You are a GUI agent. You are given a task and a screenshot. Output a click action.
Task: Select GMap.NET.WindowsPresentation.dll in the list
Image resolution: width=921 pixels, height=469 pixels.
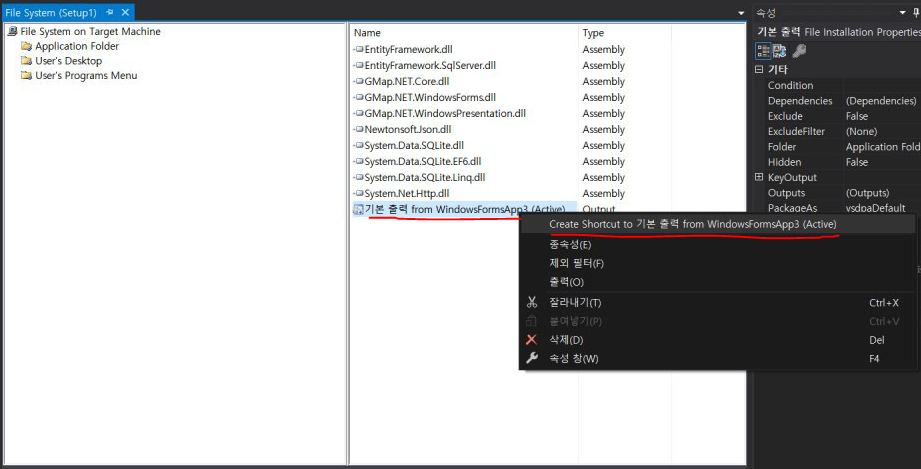(x=445, y=113)
